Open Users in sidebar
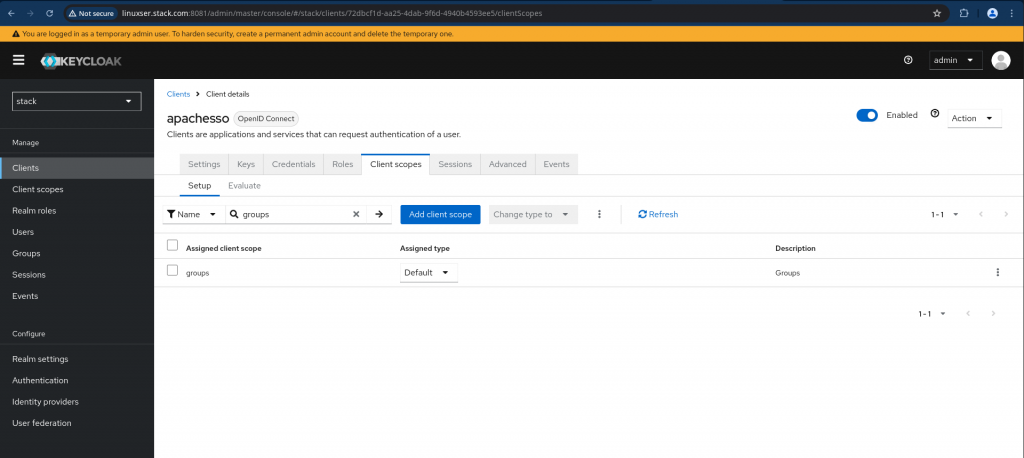 coord(77,232)
